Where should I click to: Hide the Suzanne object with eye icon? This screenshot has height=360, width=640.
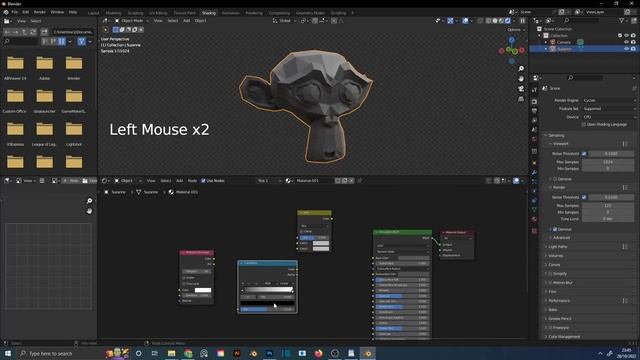pyautogui.click(x=626, y=49)
